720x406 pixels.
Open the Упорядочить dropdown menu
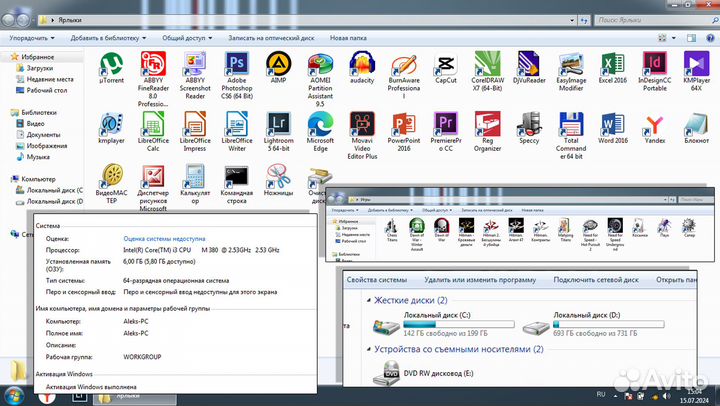[x=32, y=38]
